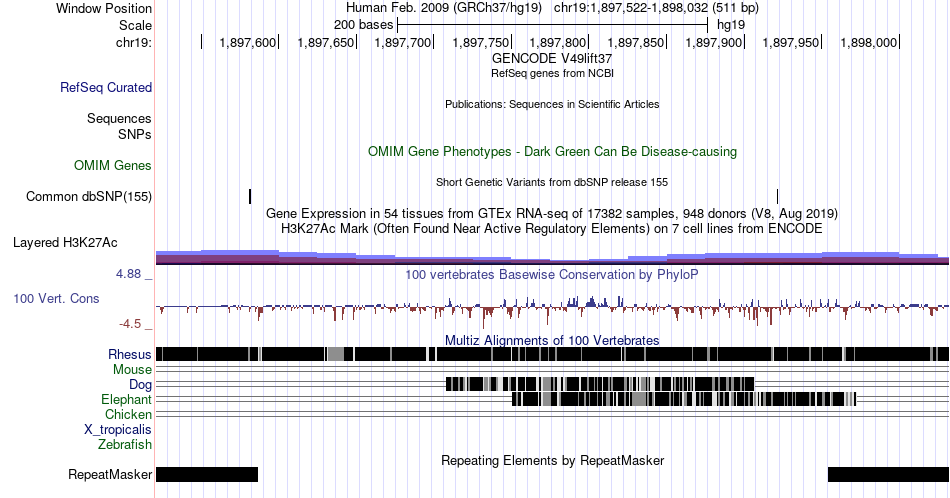Screen dimensions: 950x498
Task: Click the RefSeq Curated track label
Action: pos(105,87)
